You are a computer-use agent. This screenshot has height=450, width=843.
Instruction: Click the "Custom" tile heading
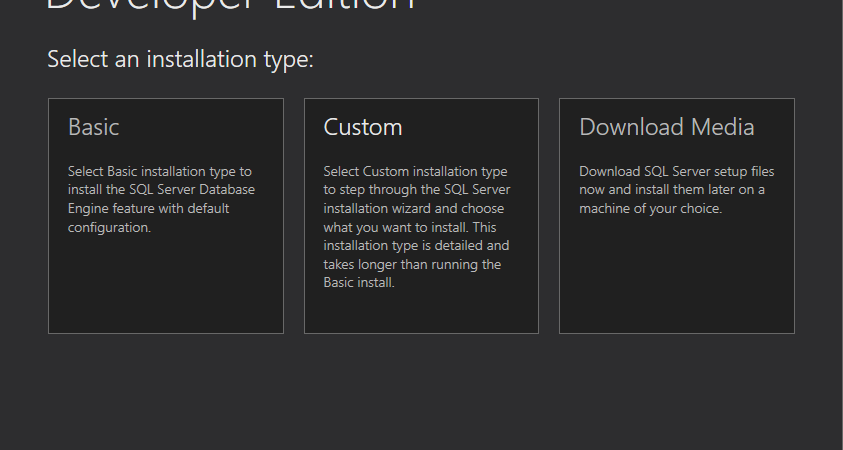(363, 127)
